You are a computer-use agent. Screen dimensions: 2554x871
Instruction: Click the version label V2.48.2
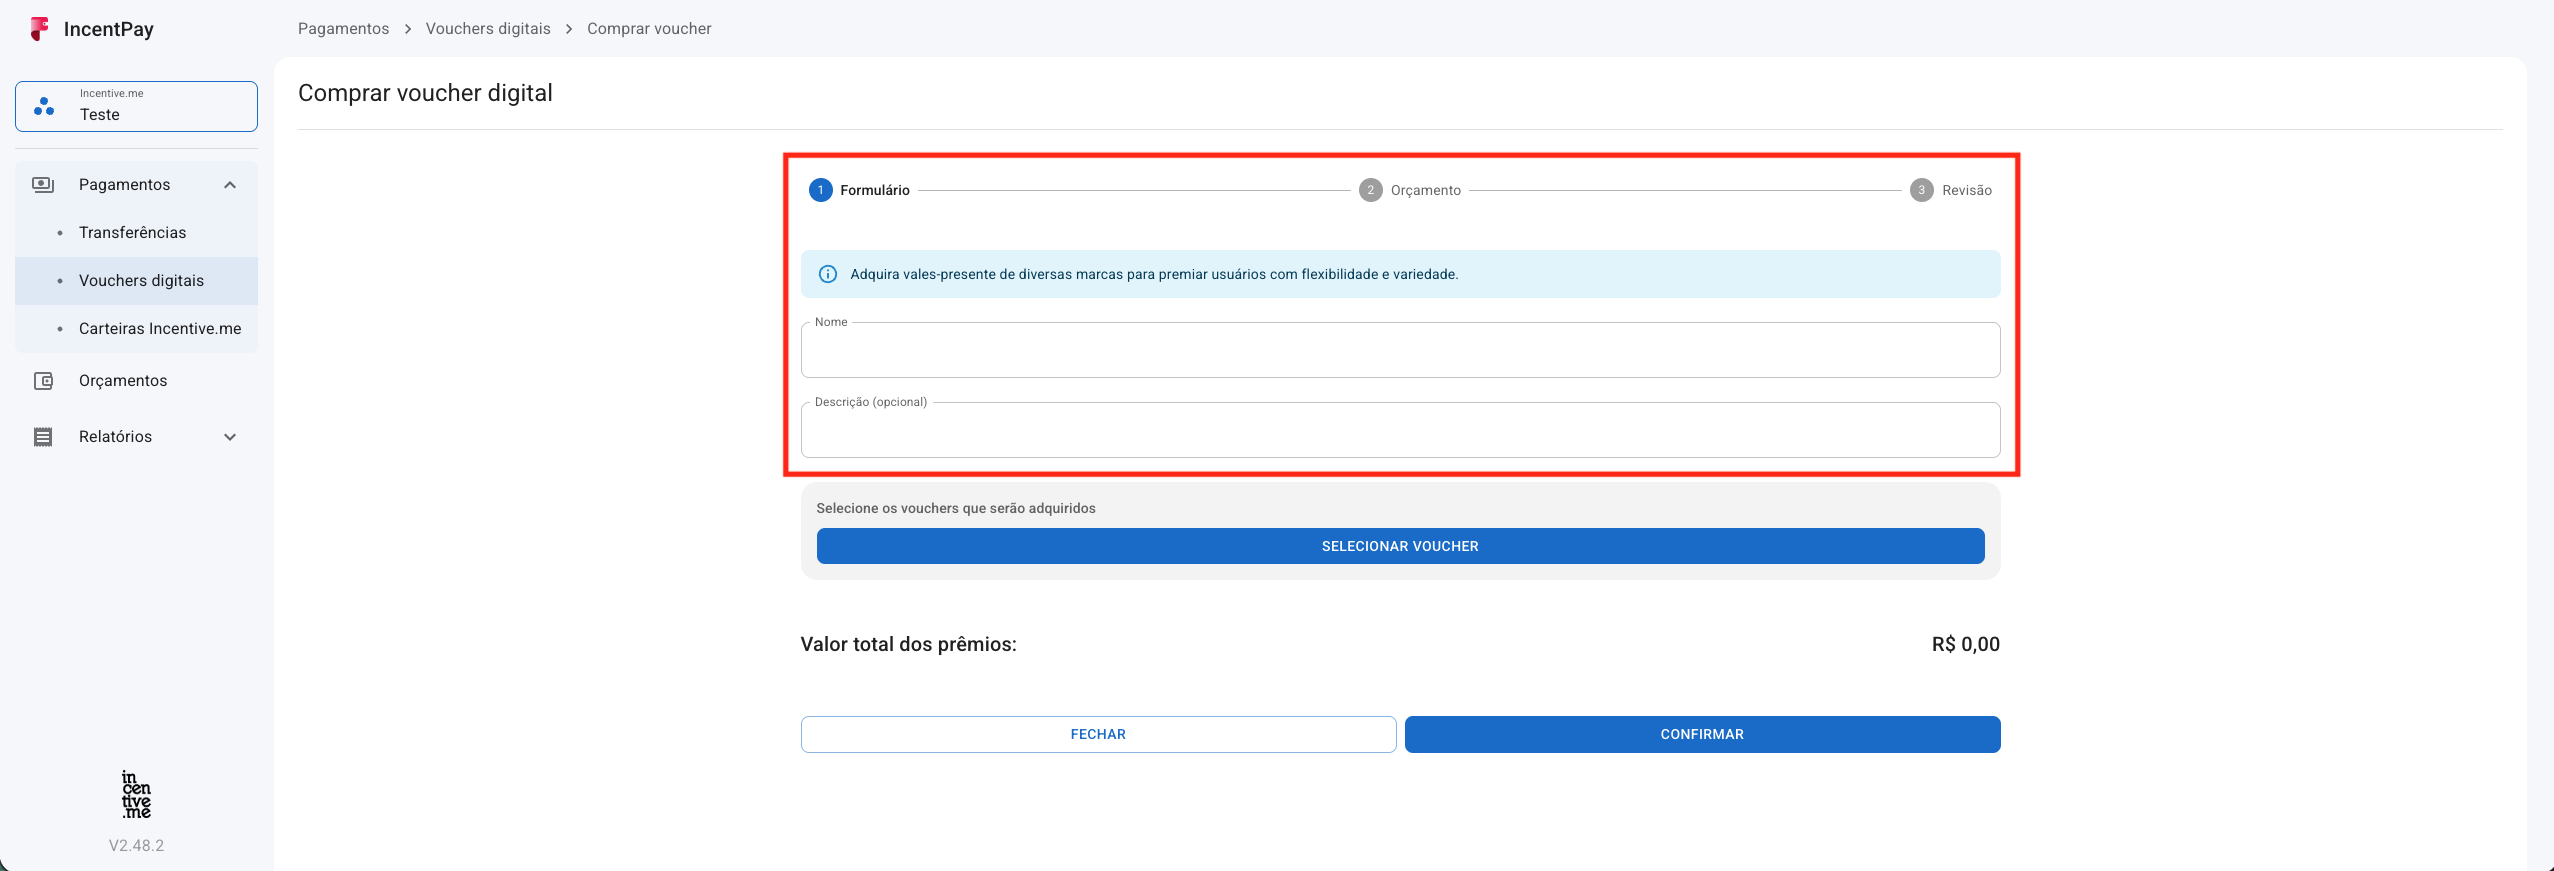[136, 846]
